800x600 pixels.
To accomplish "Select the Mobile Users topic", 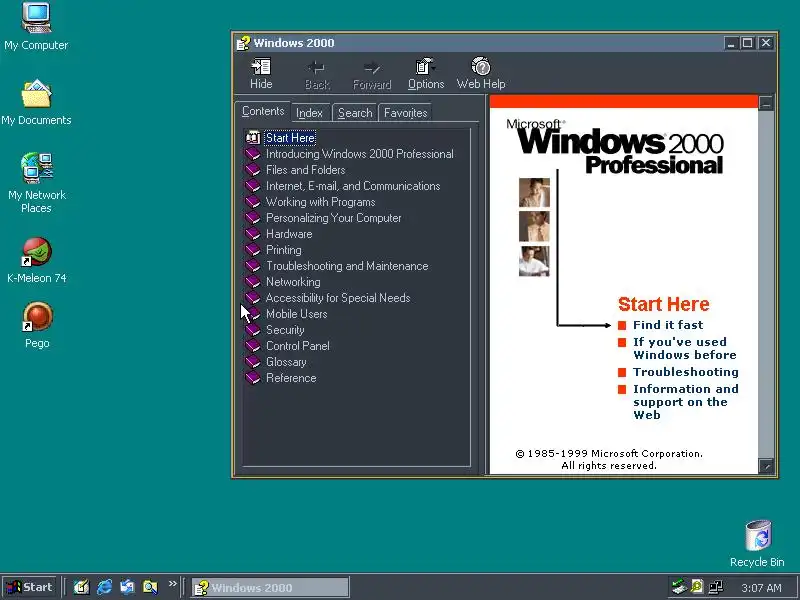I will [x=296, y=314].
